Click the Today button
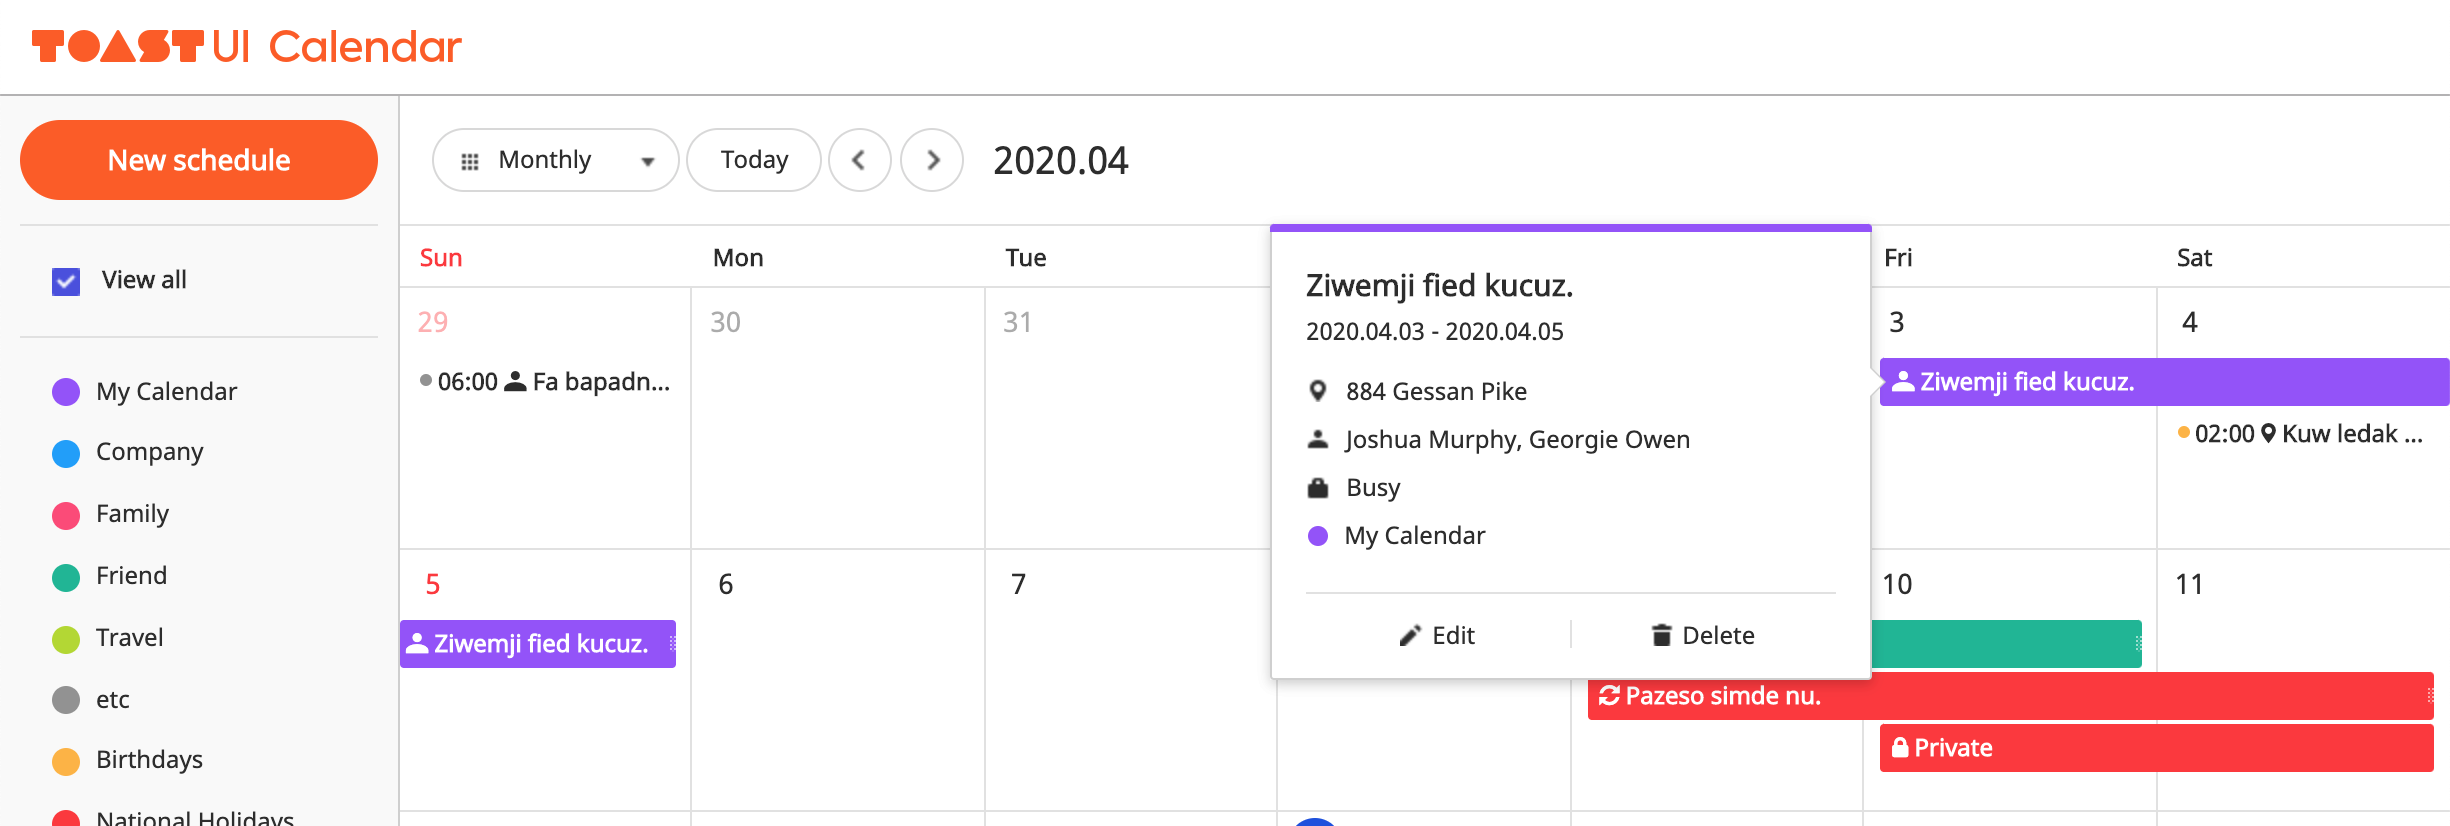This screenshot has width=2450, height=826. point(753,159)
